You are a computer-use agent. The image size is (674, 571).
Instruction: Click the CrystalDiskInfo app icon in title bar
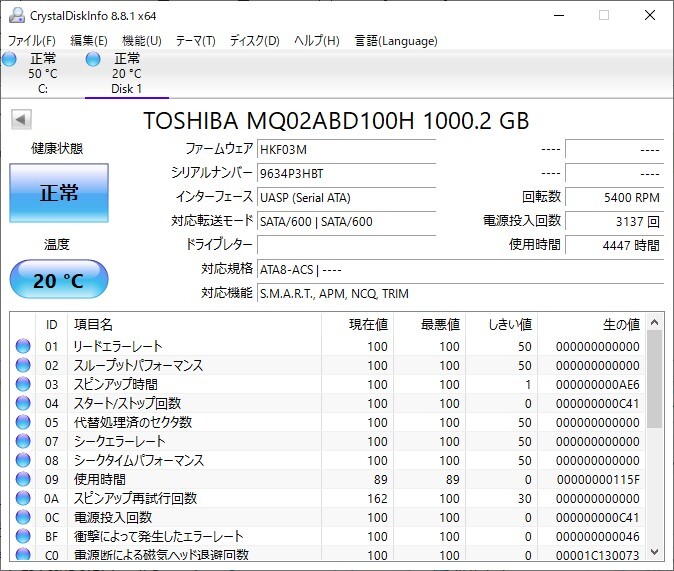16,15
